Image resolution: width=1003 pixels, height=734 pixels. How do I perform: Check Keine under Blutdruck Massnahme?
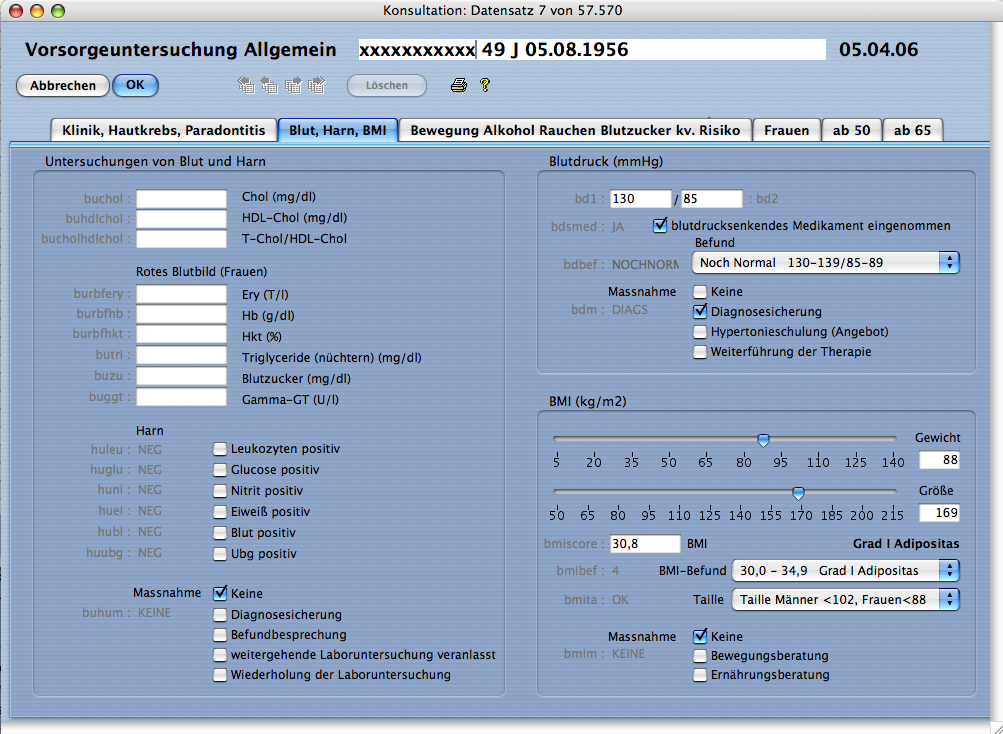click(700, 292)
